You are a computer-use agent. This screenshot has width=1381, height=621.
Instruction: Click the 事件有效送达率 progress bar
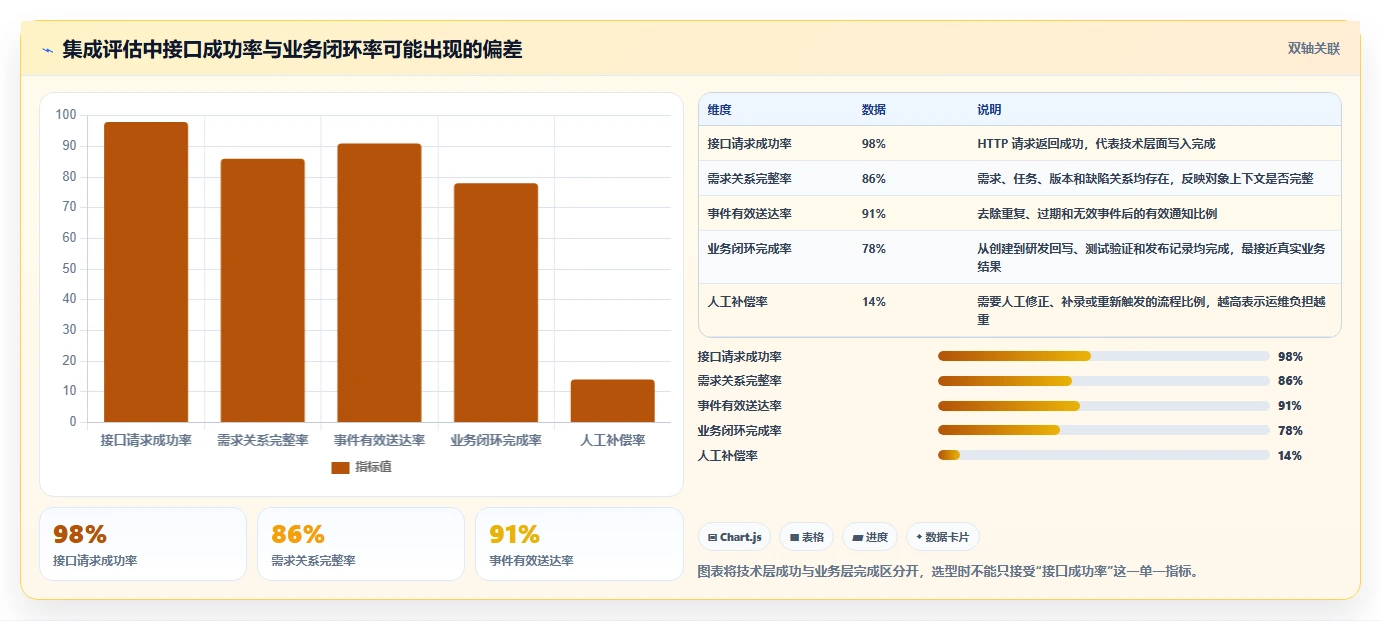(x=1104, y=406)
